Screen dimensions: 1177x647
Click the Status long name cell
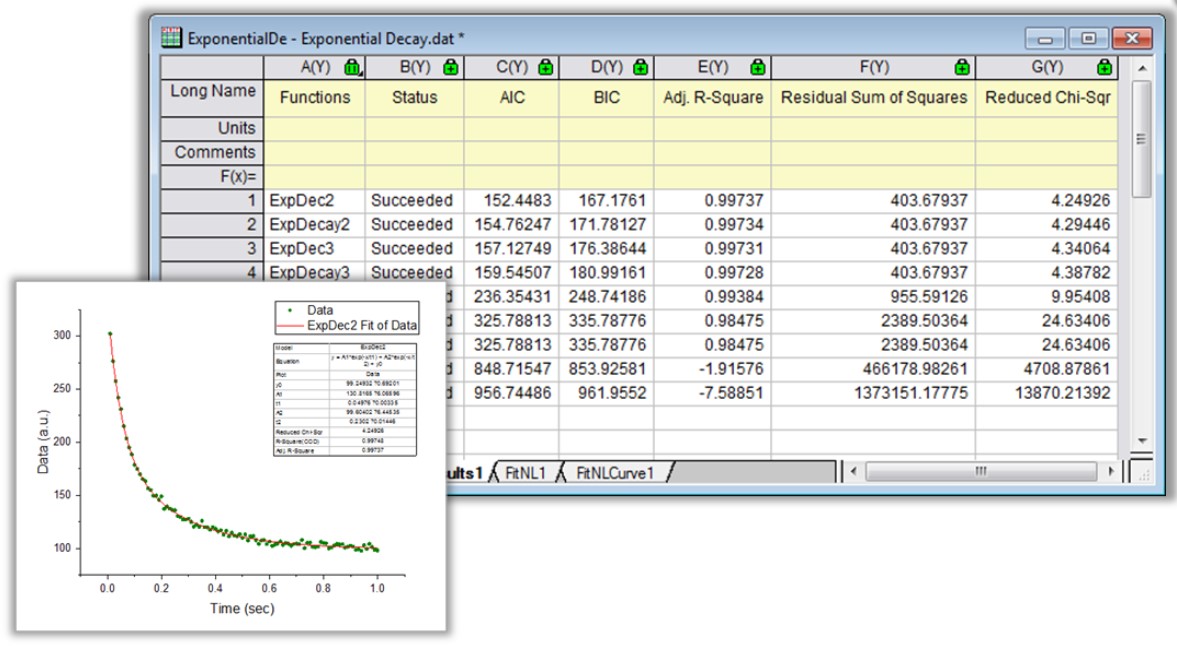point(414,98)
